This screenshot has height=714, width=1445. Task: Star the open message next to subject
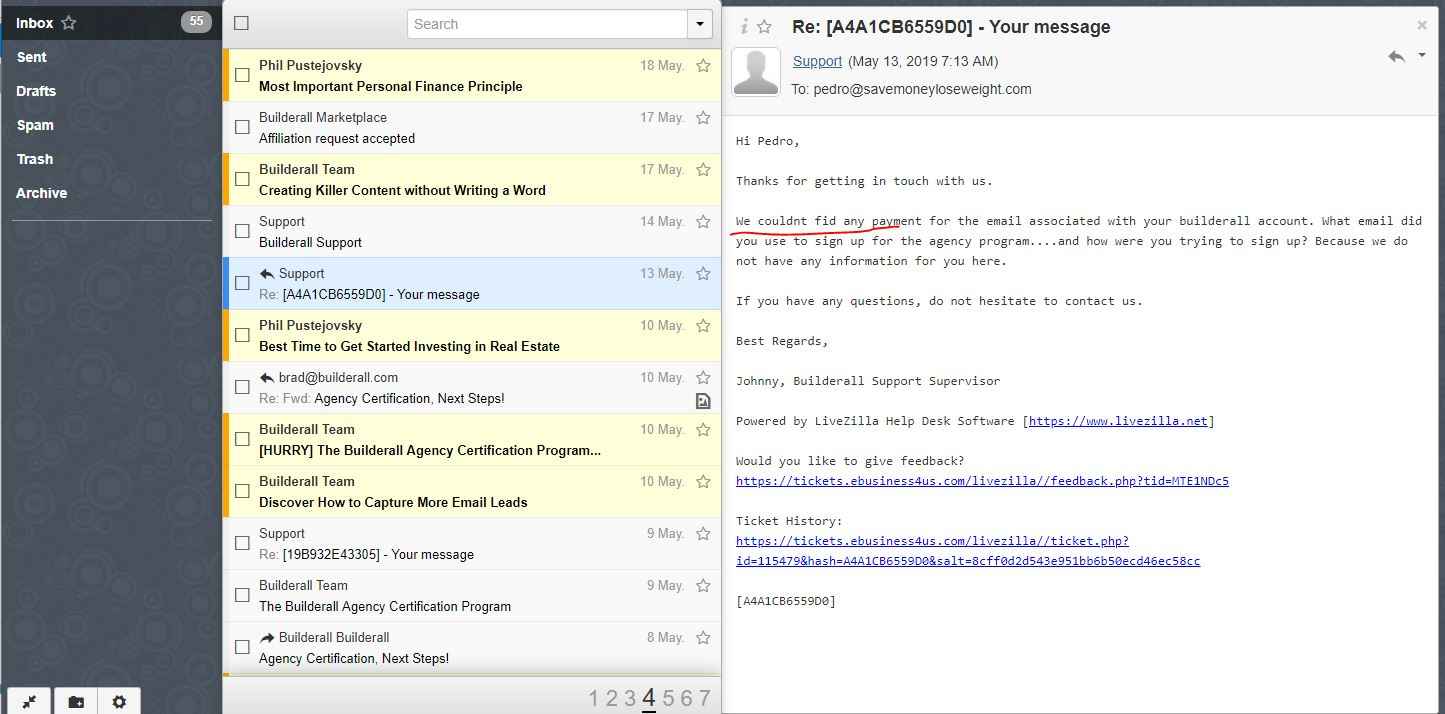coord(765,27)
